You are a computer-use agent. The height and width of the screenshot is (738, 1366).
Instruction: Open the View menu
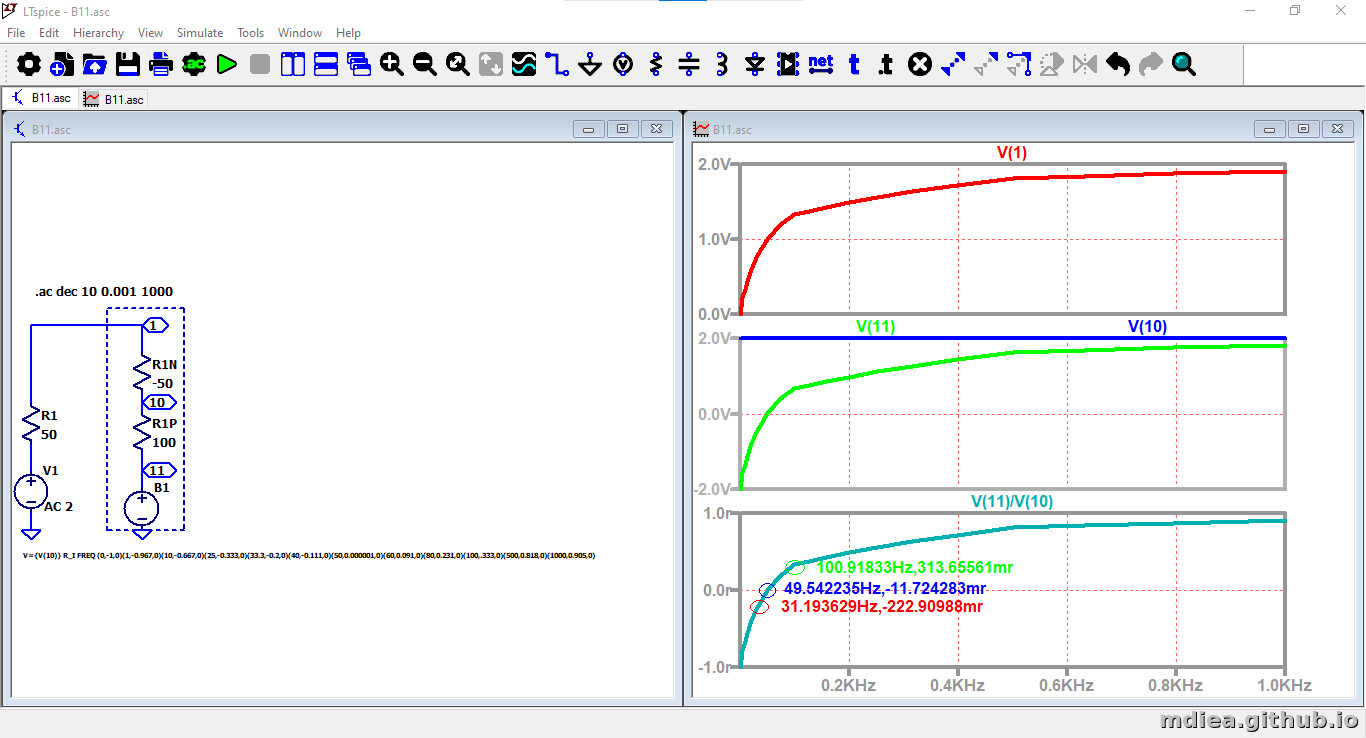click(150, 33)
